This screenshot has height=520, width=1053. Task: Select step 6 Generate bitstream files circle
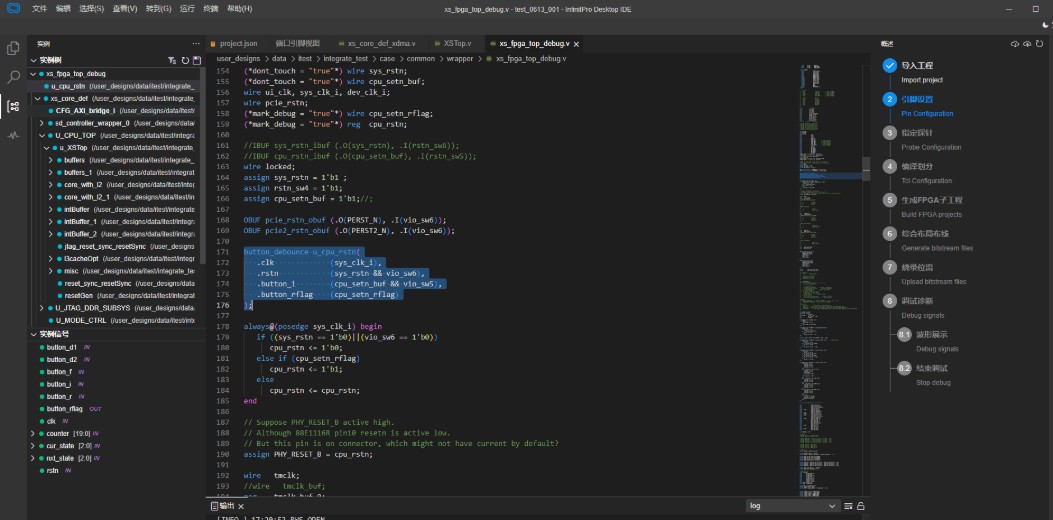[890, 234]
